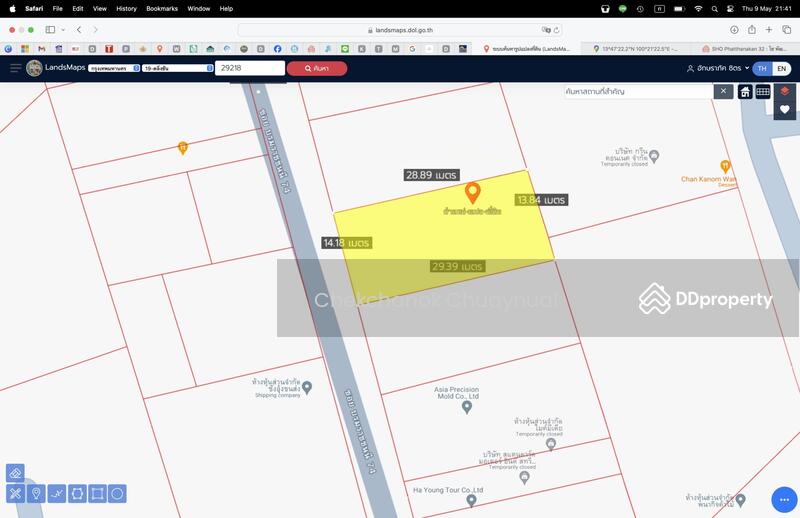Open the Bookmarks menu in the menu bar
Image resolution: width=800 pixels, height=518 pixels.
(x=161, y=8)
